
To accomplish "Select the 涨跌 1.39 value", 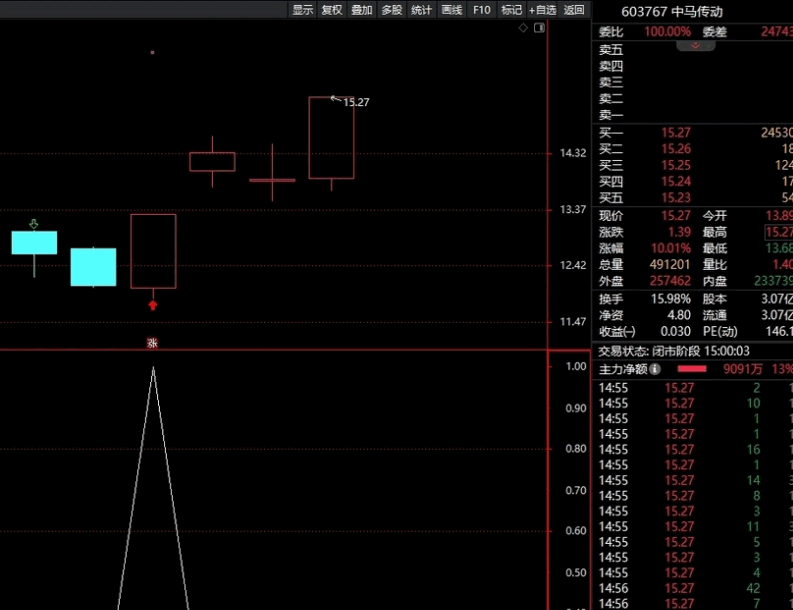I will pyautogui.click(x=679, y=232).
